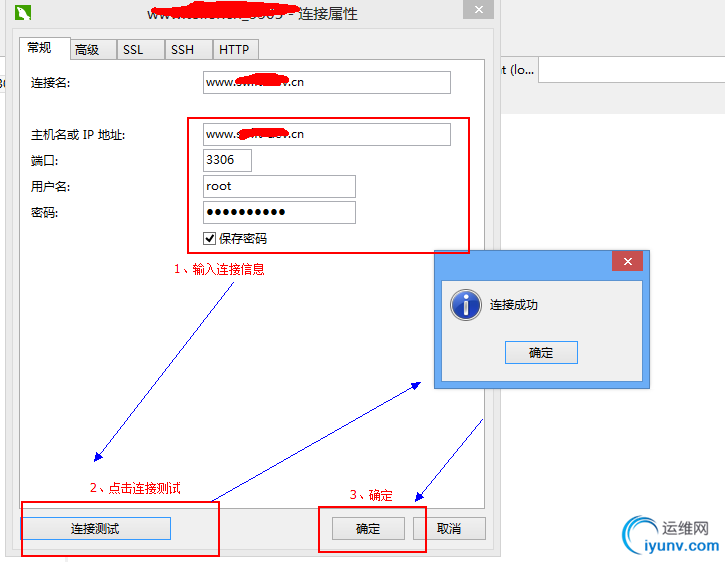
Task: Click the 连接属性 title text
Action: (x=328, y=14)
